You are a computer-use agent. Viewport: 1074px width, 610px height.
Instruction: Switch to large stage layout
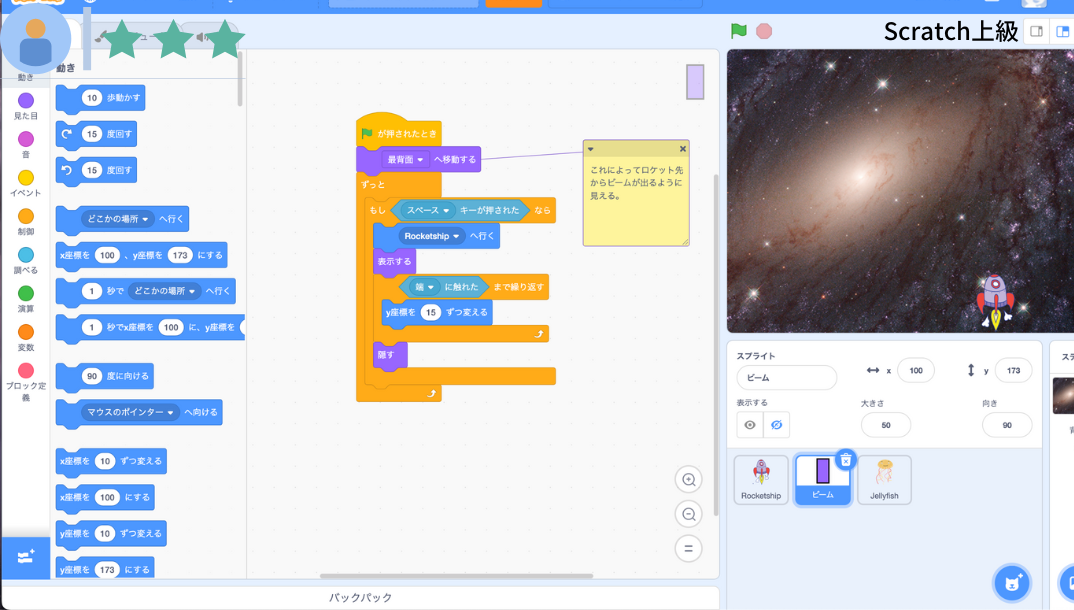pyautogui.click(x=1062, y=31)
